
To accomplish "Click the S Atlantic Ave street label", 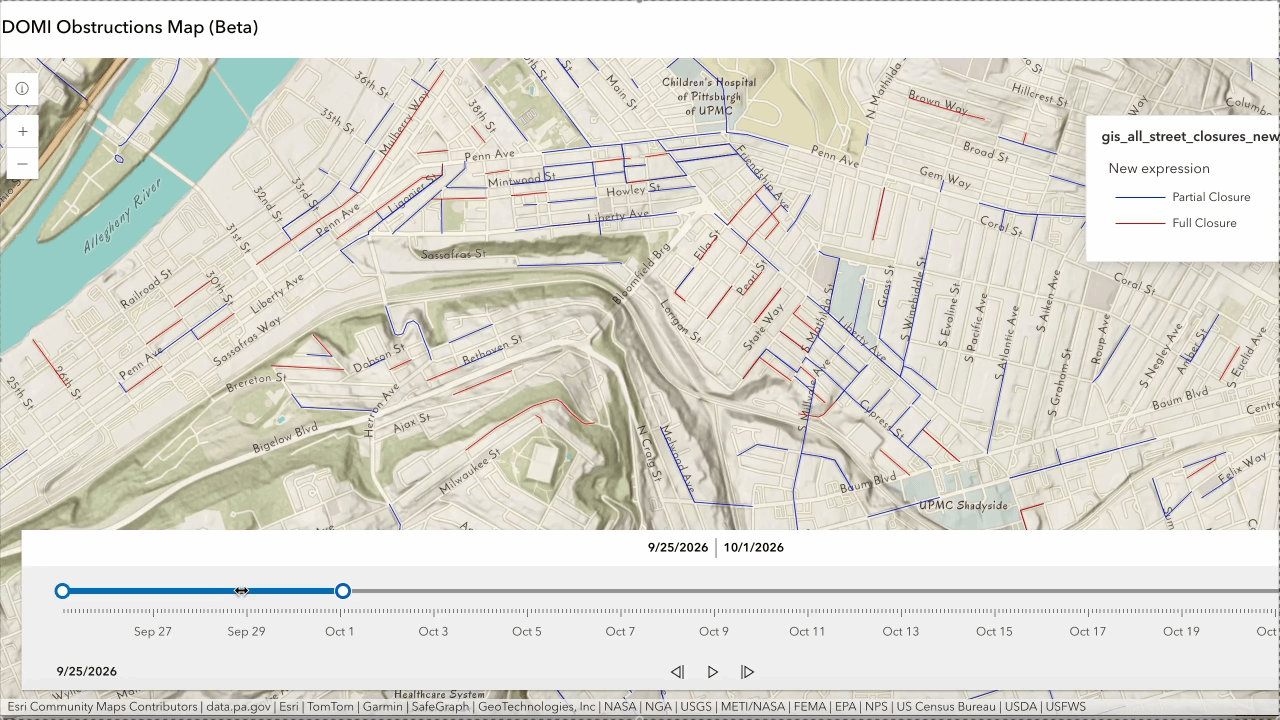I will point(1006,341).
